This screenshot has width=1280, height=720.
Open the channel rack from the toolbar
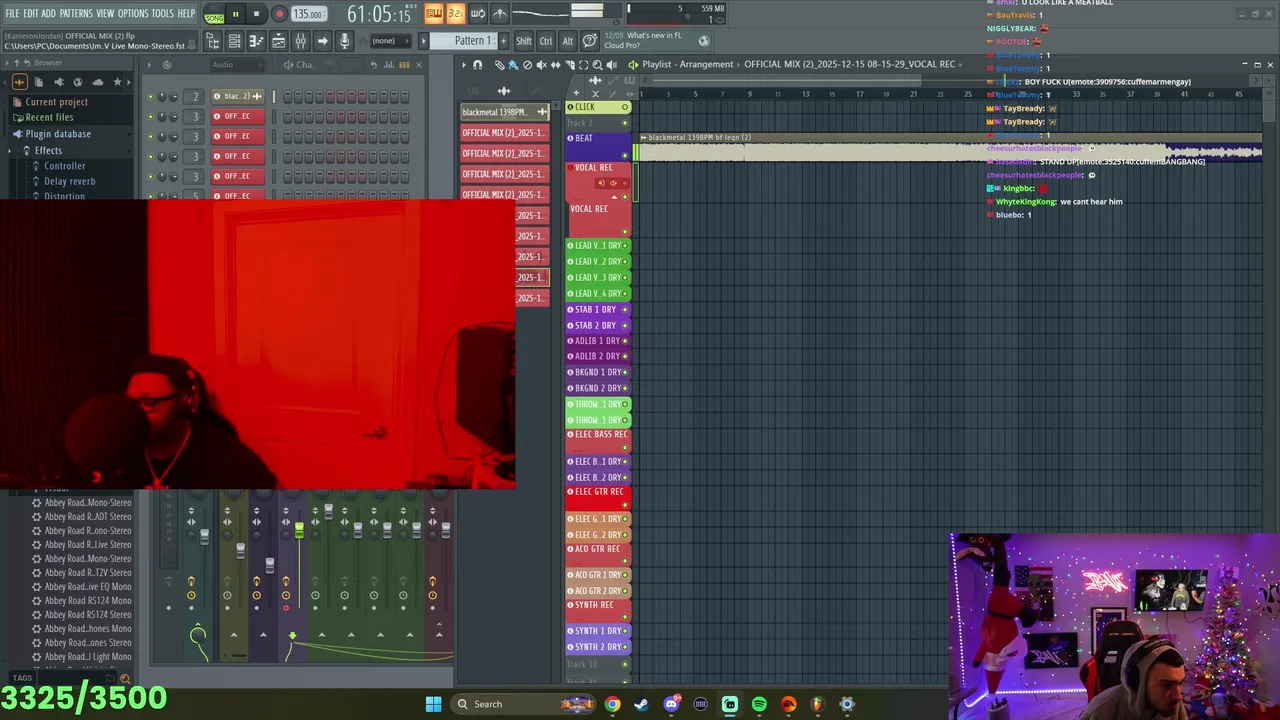coord(235,41)
